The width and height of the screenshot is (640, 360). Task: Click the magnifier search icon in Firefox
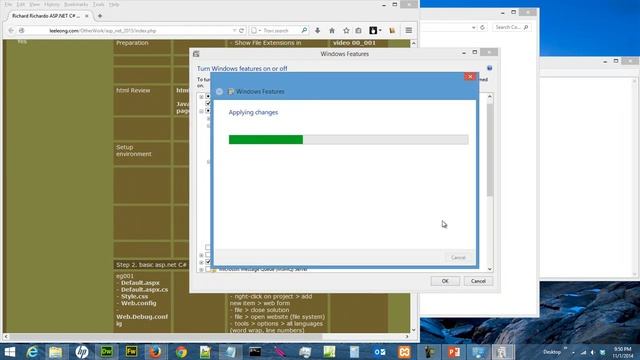click(x=304, y=31)
